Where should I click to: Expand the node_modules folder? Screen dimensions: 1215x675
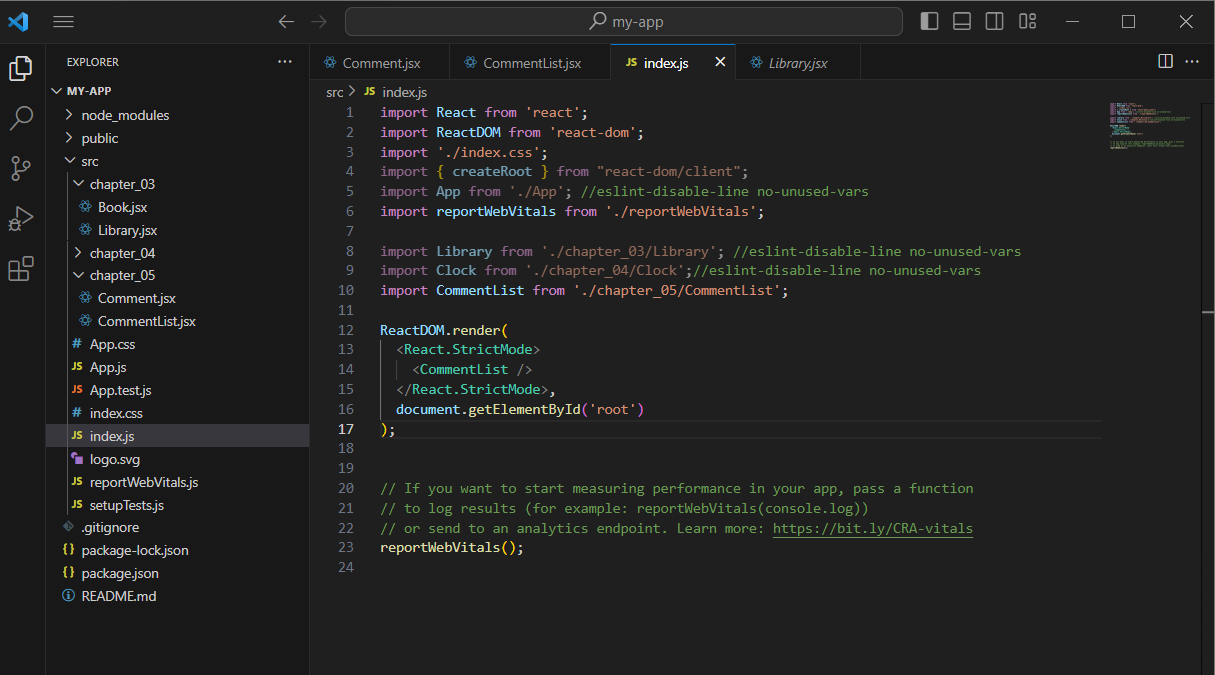click(125, 115)
